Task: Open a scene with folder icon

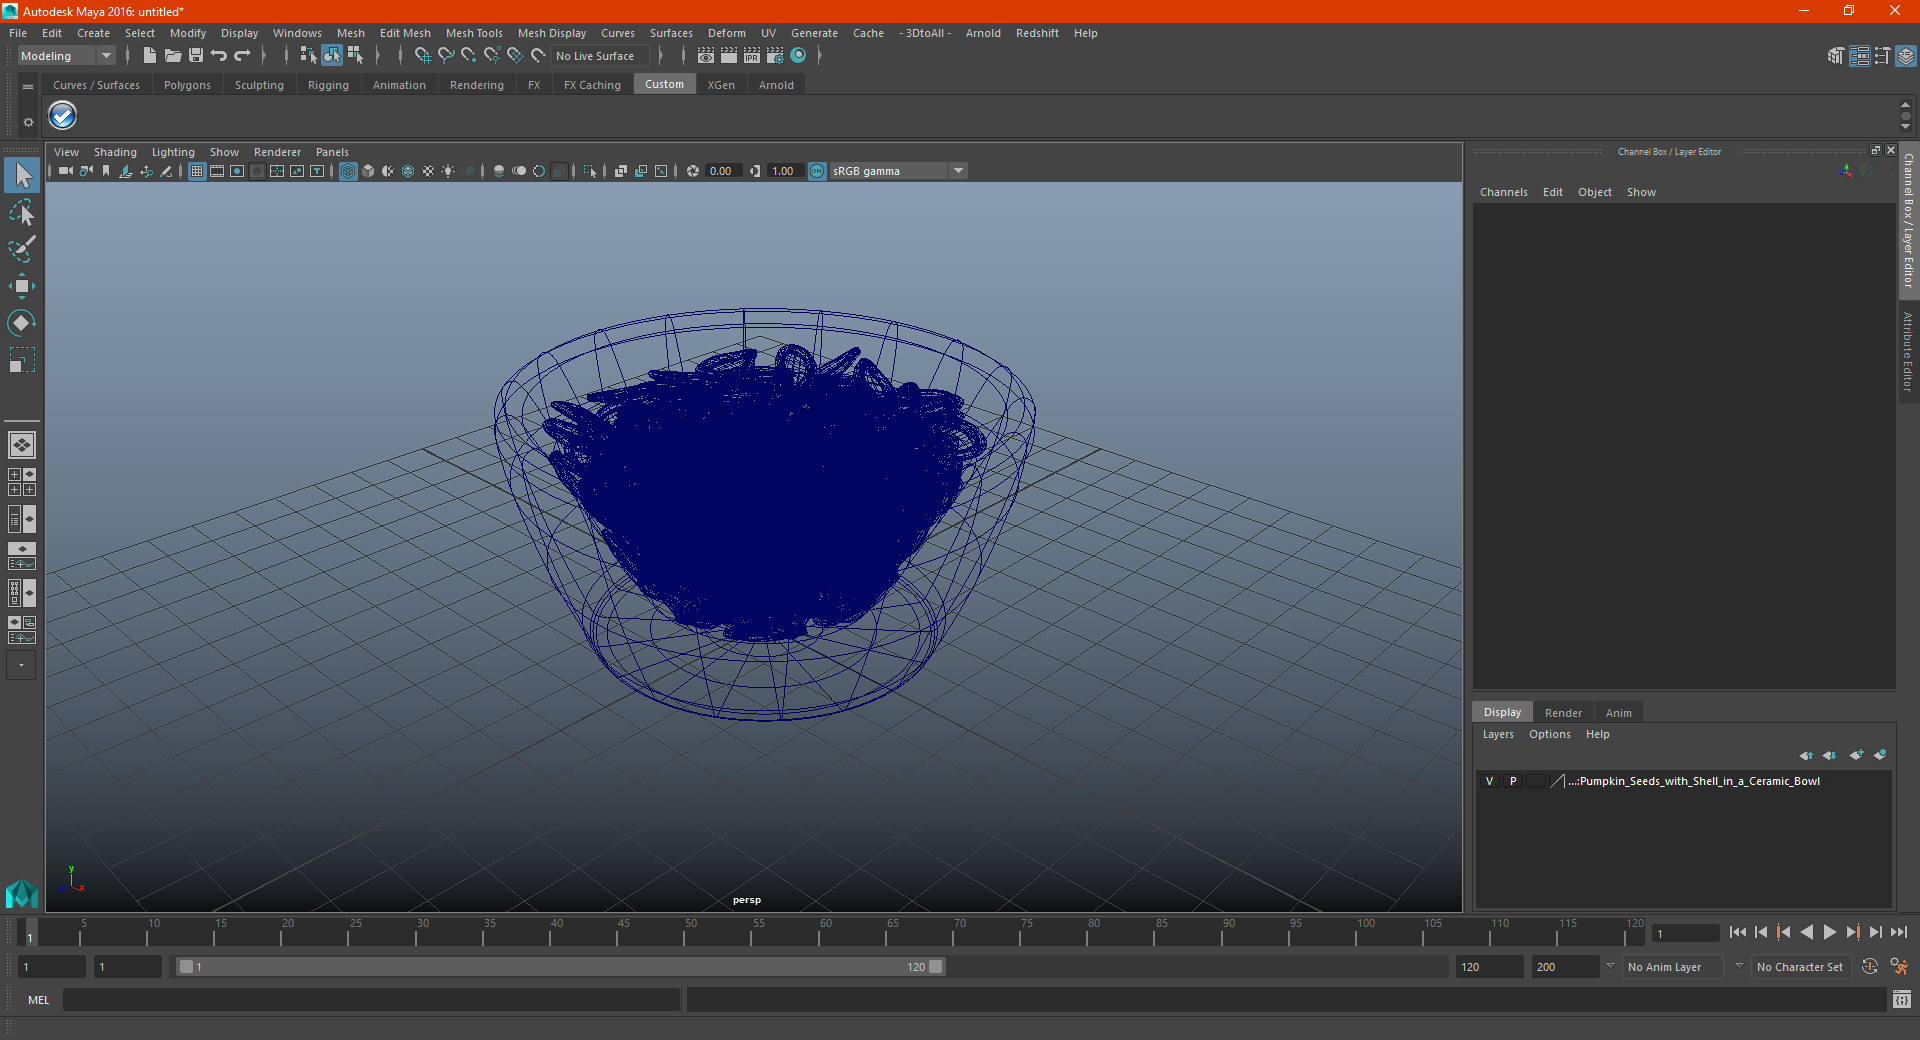Action: [x=172, y=56]
